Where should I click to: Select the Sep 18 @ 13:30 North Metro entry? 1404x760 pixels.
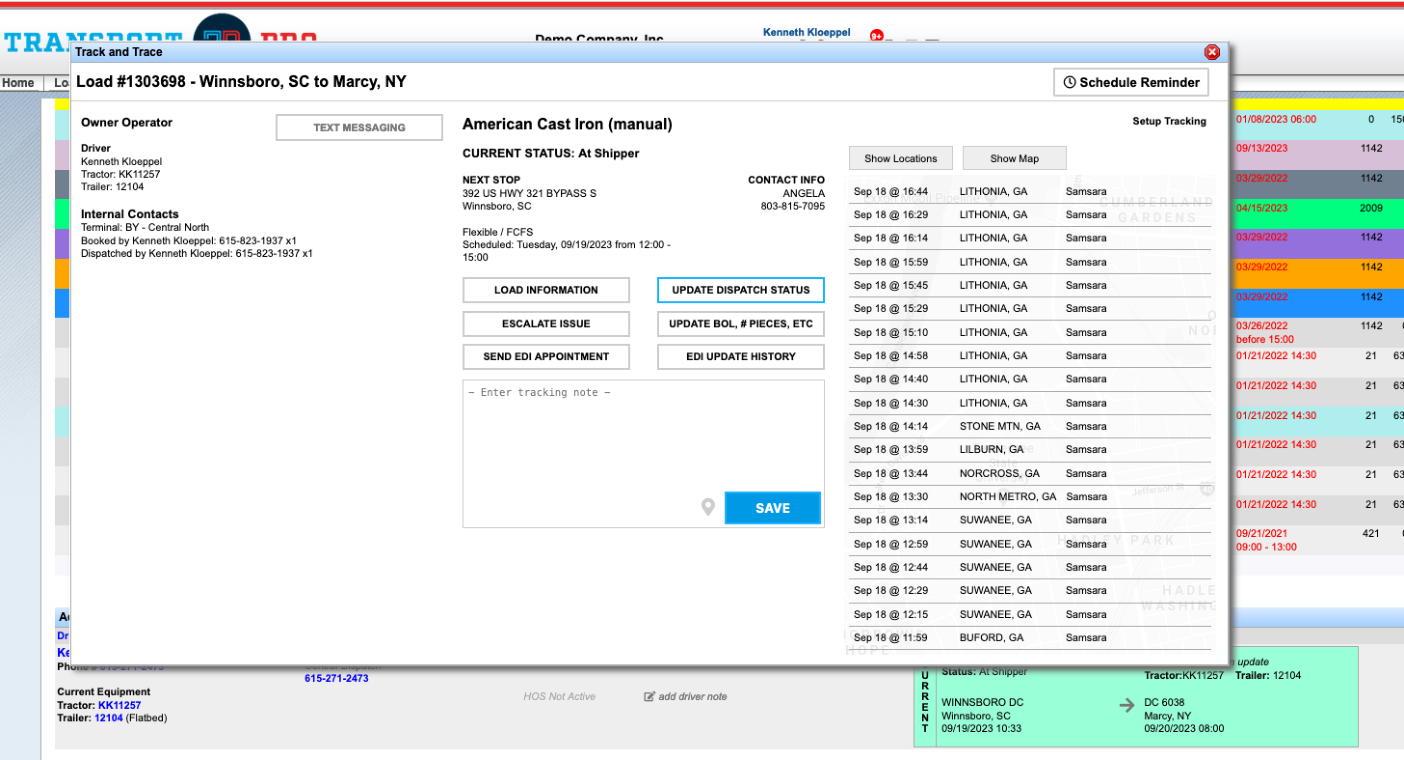(1030, 496)
